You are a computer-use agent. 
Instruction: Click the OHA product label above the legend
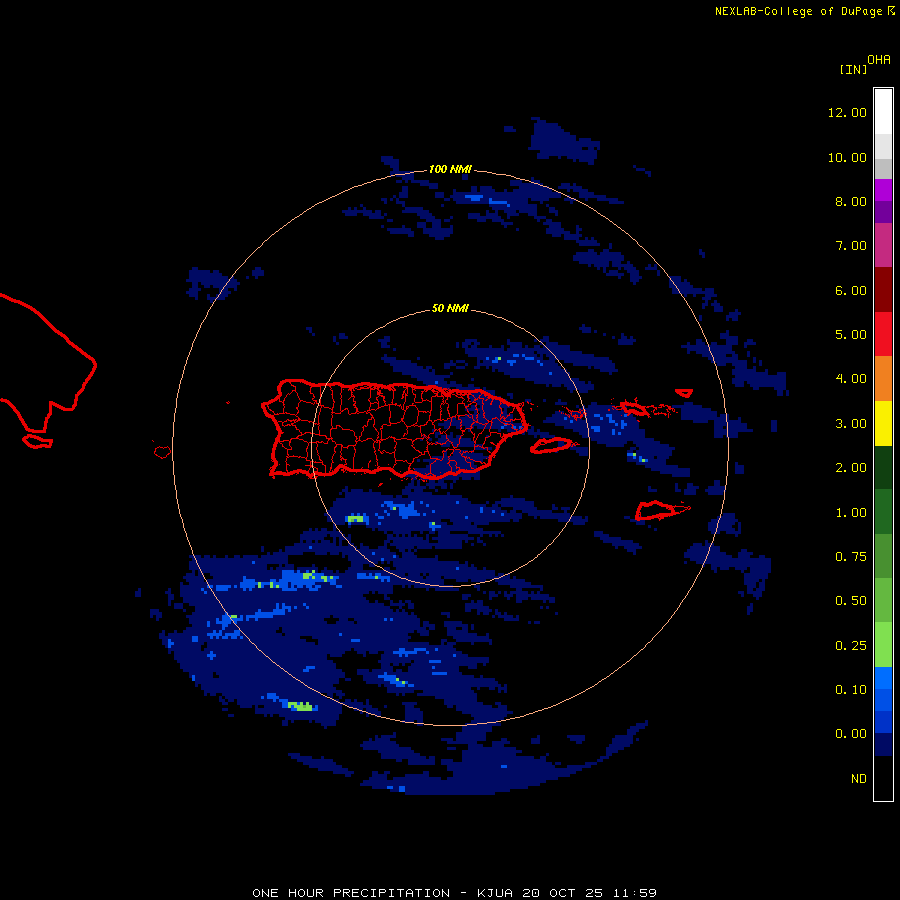879,60
